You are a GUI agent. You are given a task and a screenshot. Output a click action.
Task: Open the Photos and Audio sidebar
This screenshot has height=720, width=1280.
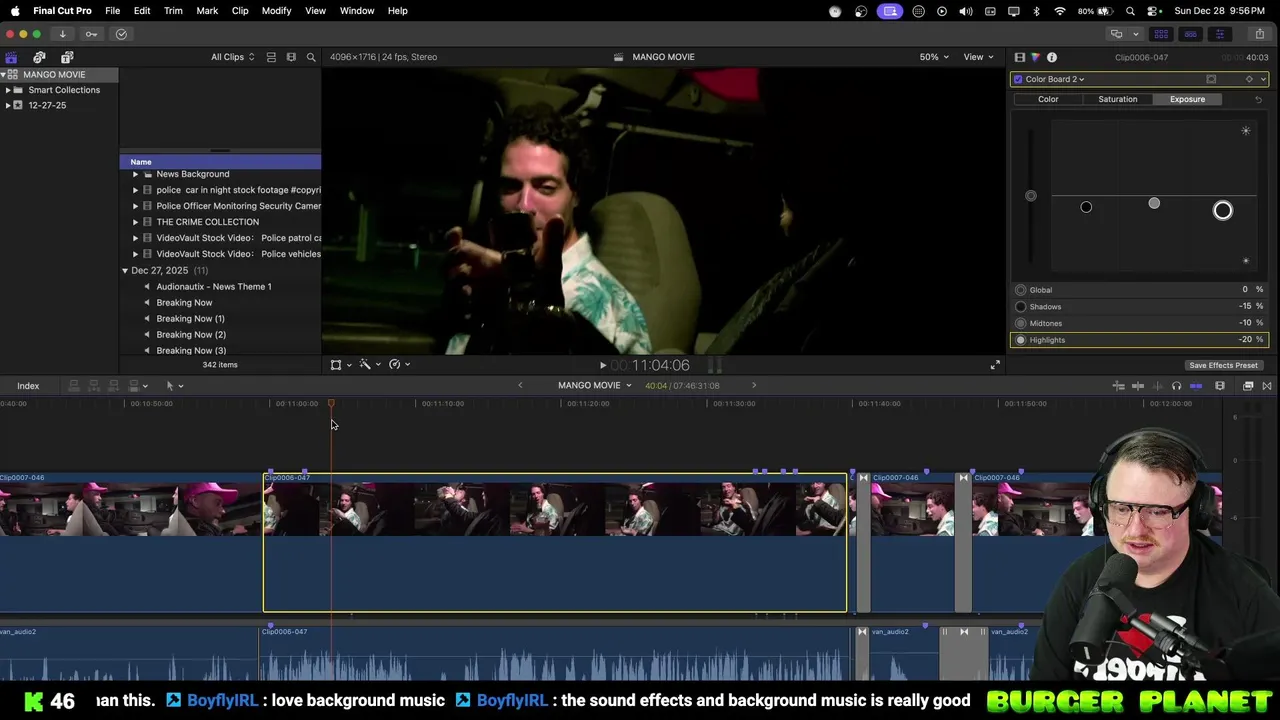point(39,57)
